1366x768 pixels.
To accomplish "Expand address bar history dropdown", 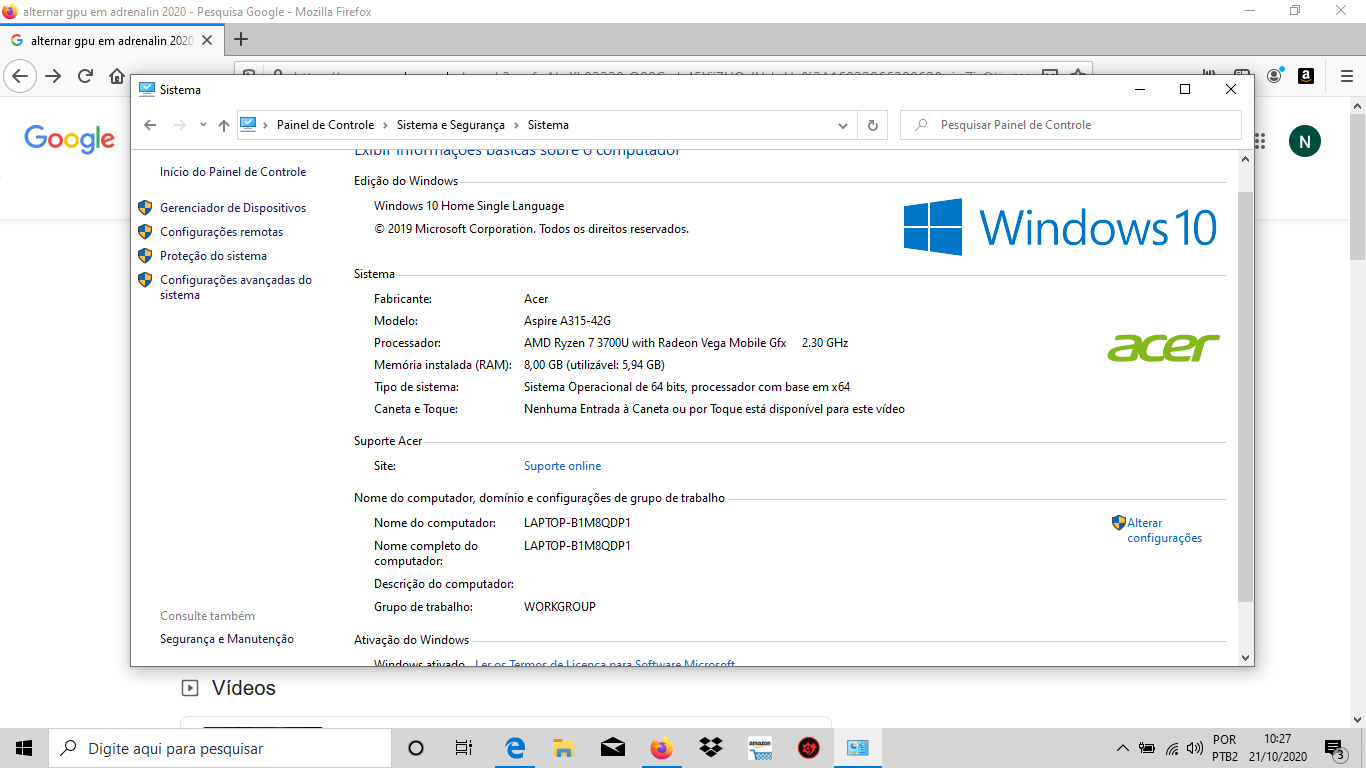I will (843, 125).
